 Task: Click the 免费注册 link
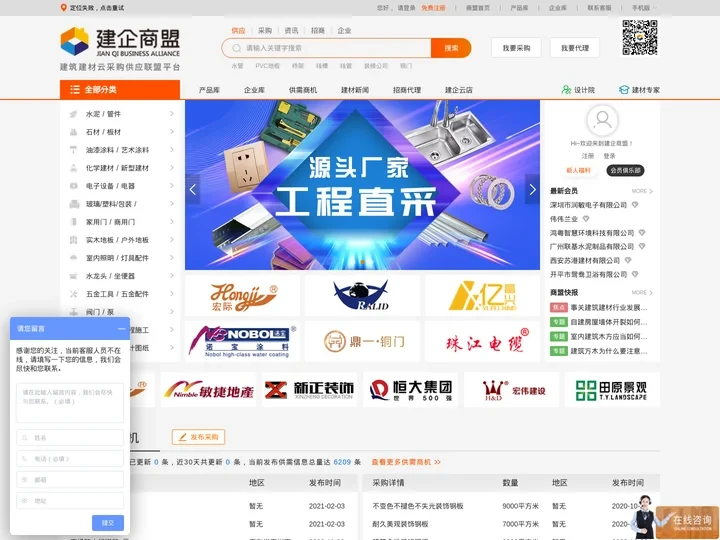pyautogui.click(x=433, y=8)
